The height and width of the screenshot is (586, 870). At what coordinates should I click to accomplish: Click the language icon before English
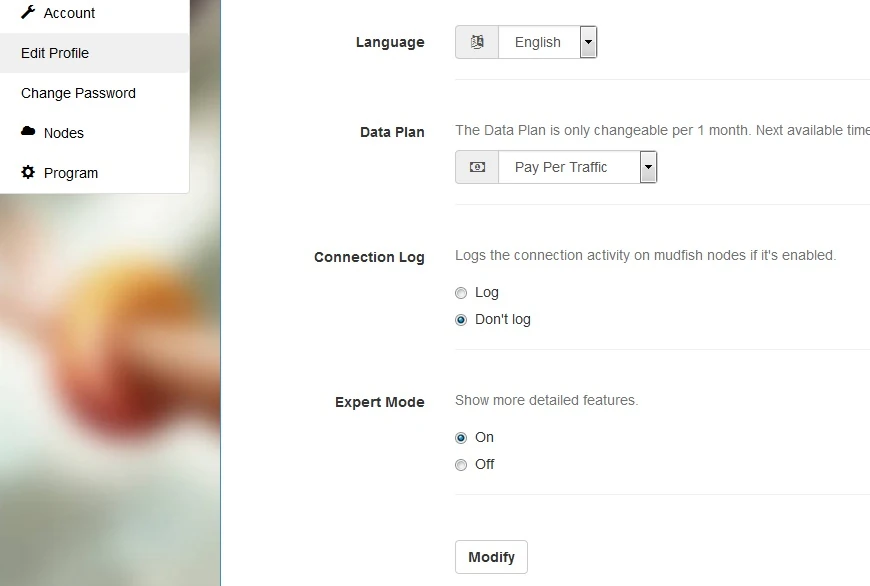(477, 42)
